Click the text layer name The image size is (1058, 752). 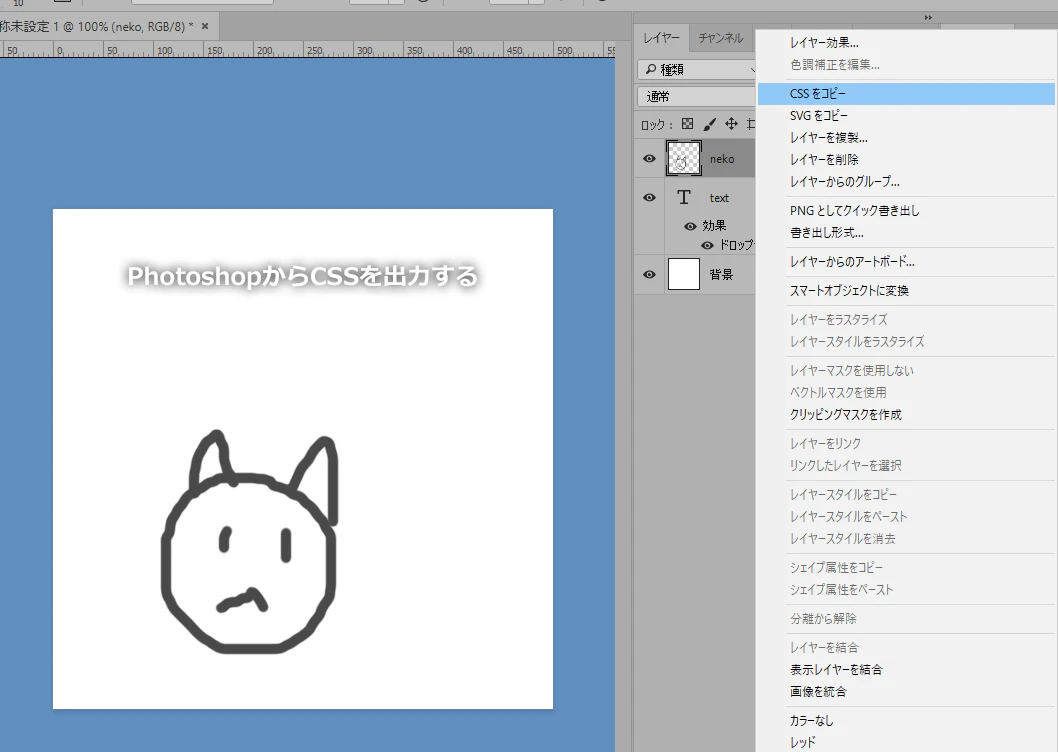719,198
